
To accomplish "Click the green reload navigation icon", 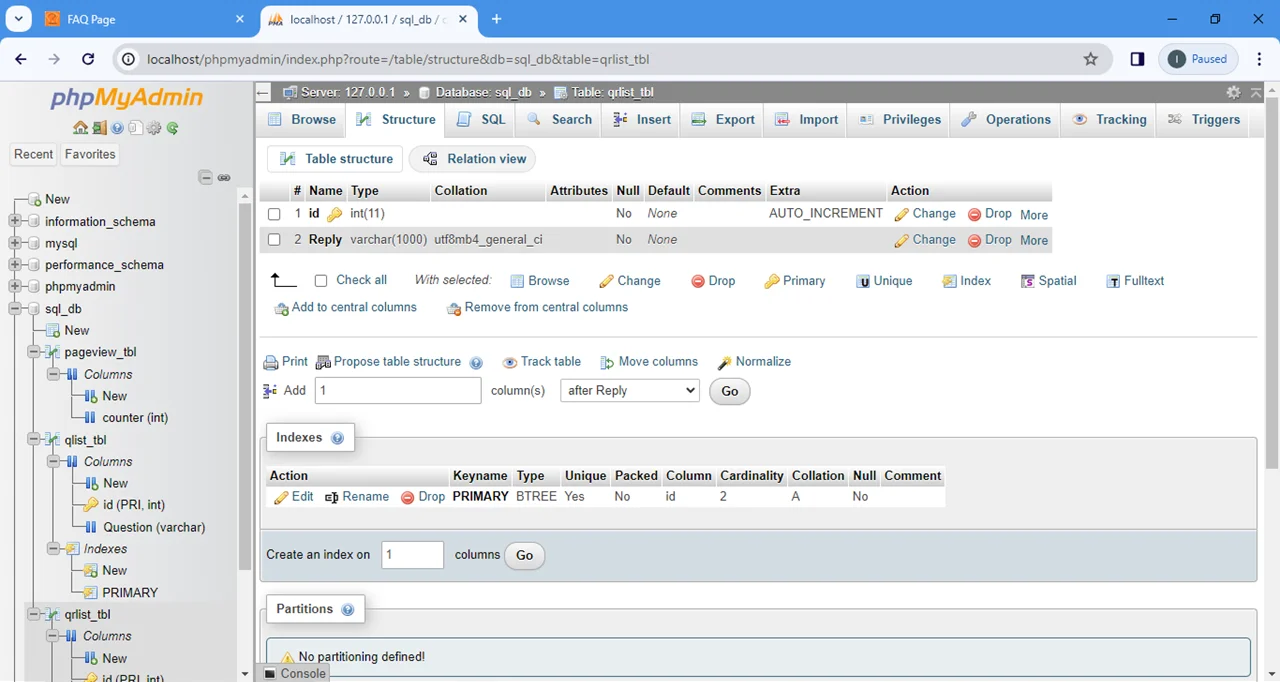I will (173, 128).
